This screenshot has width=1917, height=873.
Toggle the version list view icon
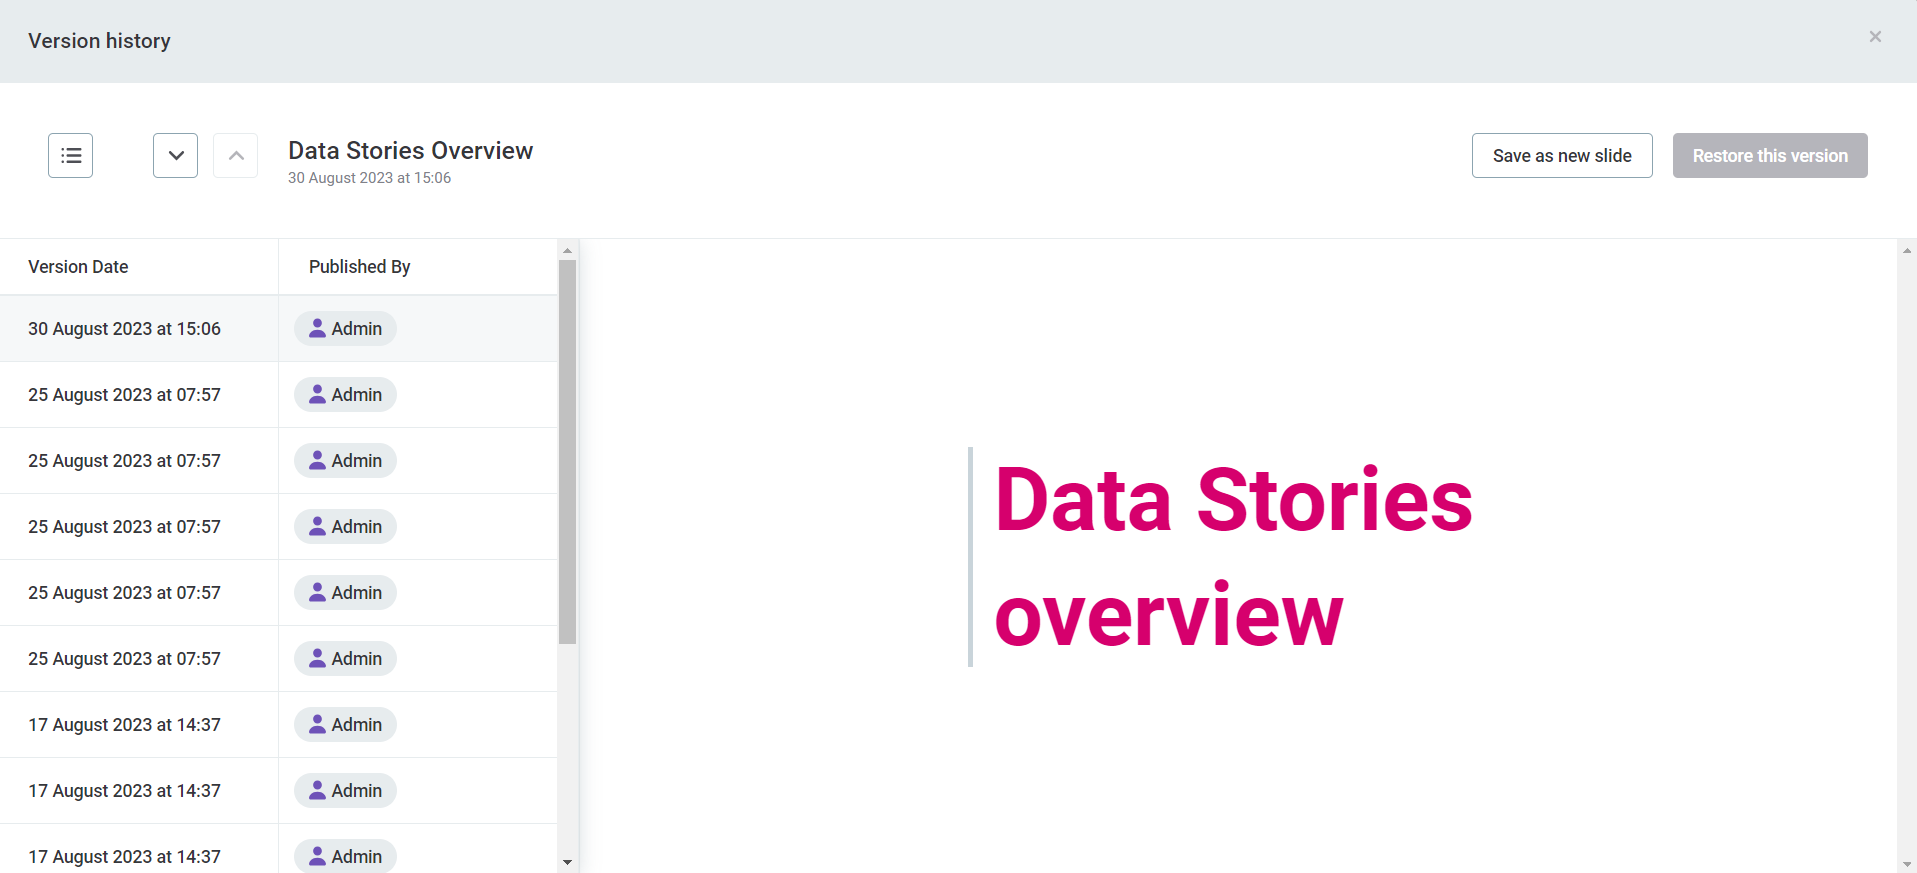[70, 156]
